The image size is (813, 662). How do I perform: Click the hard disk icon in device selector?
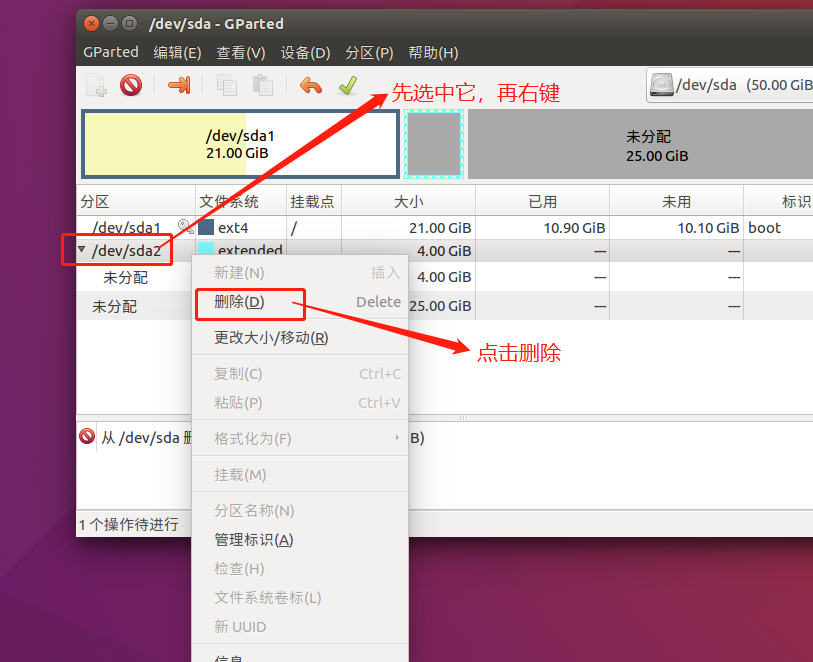tap(662, 84)
